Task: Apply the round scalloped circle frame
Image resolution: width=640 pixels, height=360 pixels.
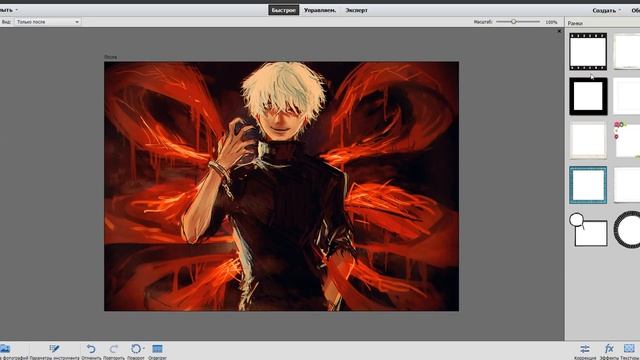Action: coord(627,230)
